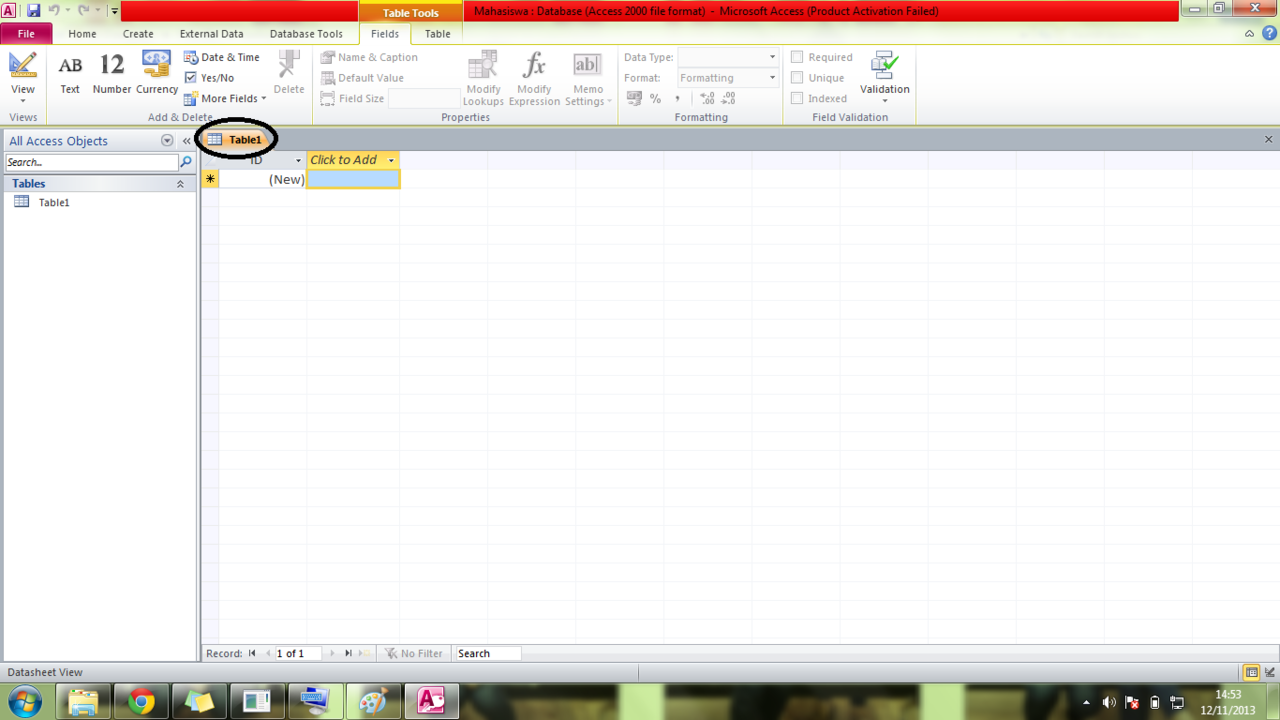Open Validation options
Image resolution: width=1280 pixels, height=720 pixels.
coord(885,78)
